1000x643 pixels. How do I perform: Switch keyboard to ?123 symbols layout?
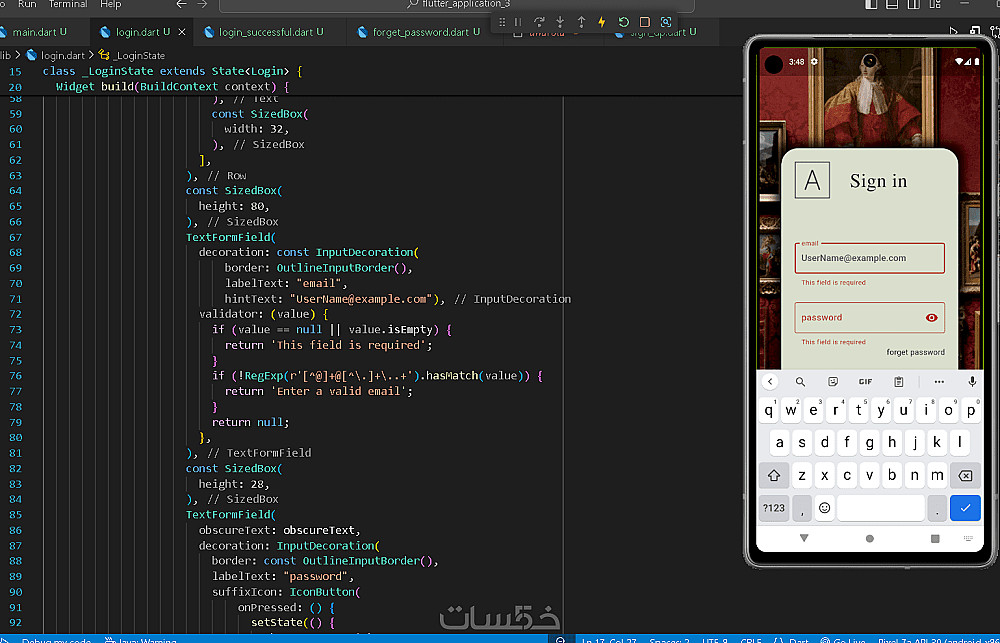[x=774, y=508]
